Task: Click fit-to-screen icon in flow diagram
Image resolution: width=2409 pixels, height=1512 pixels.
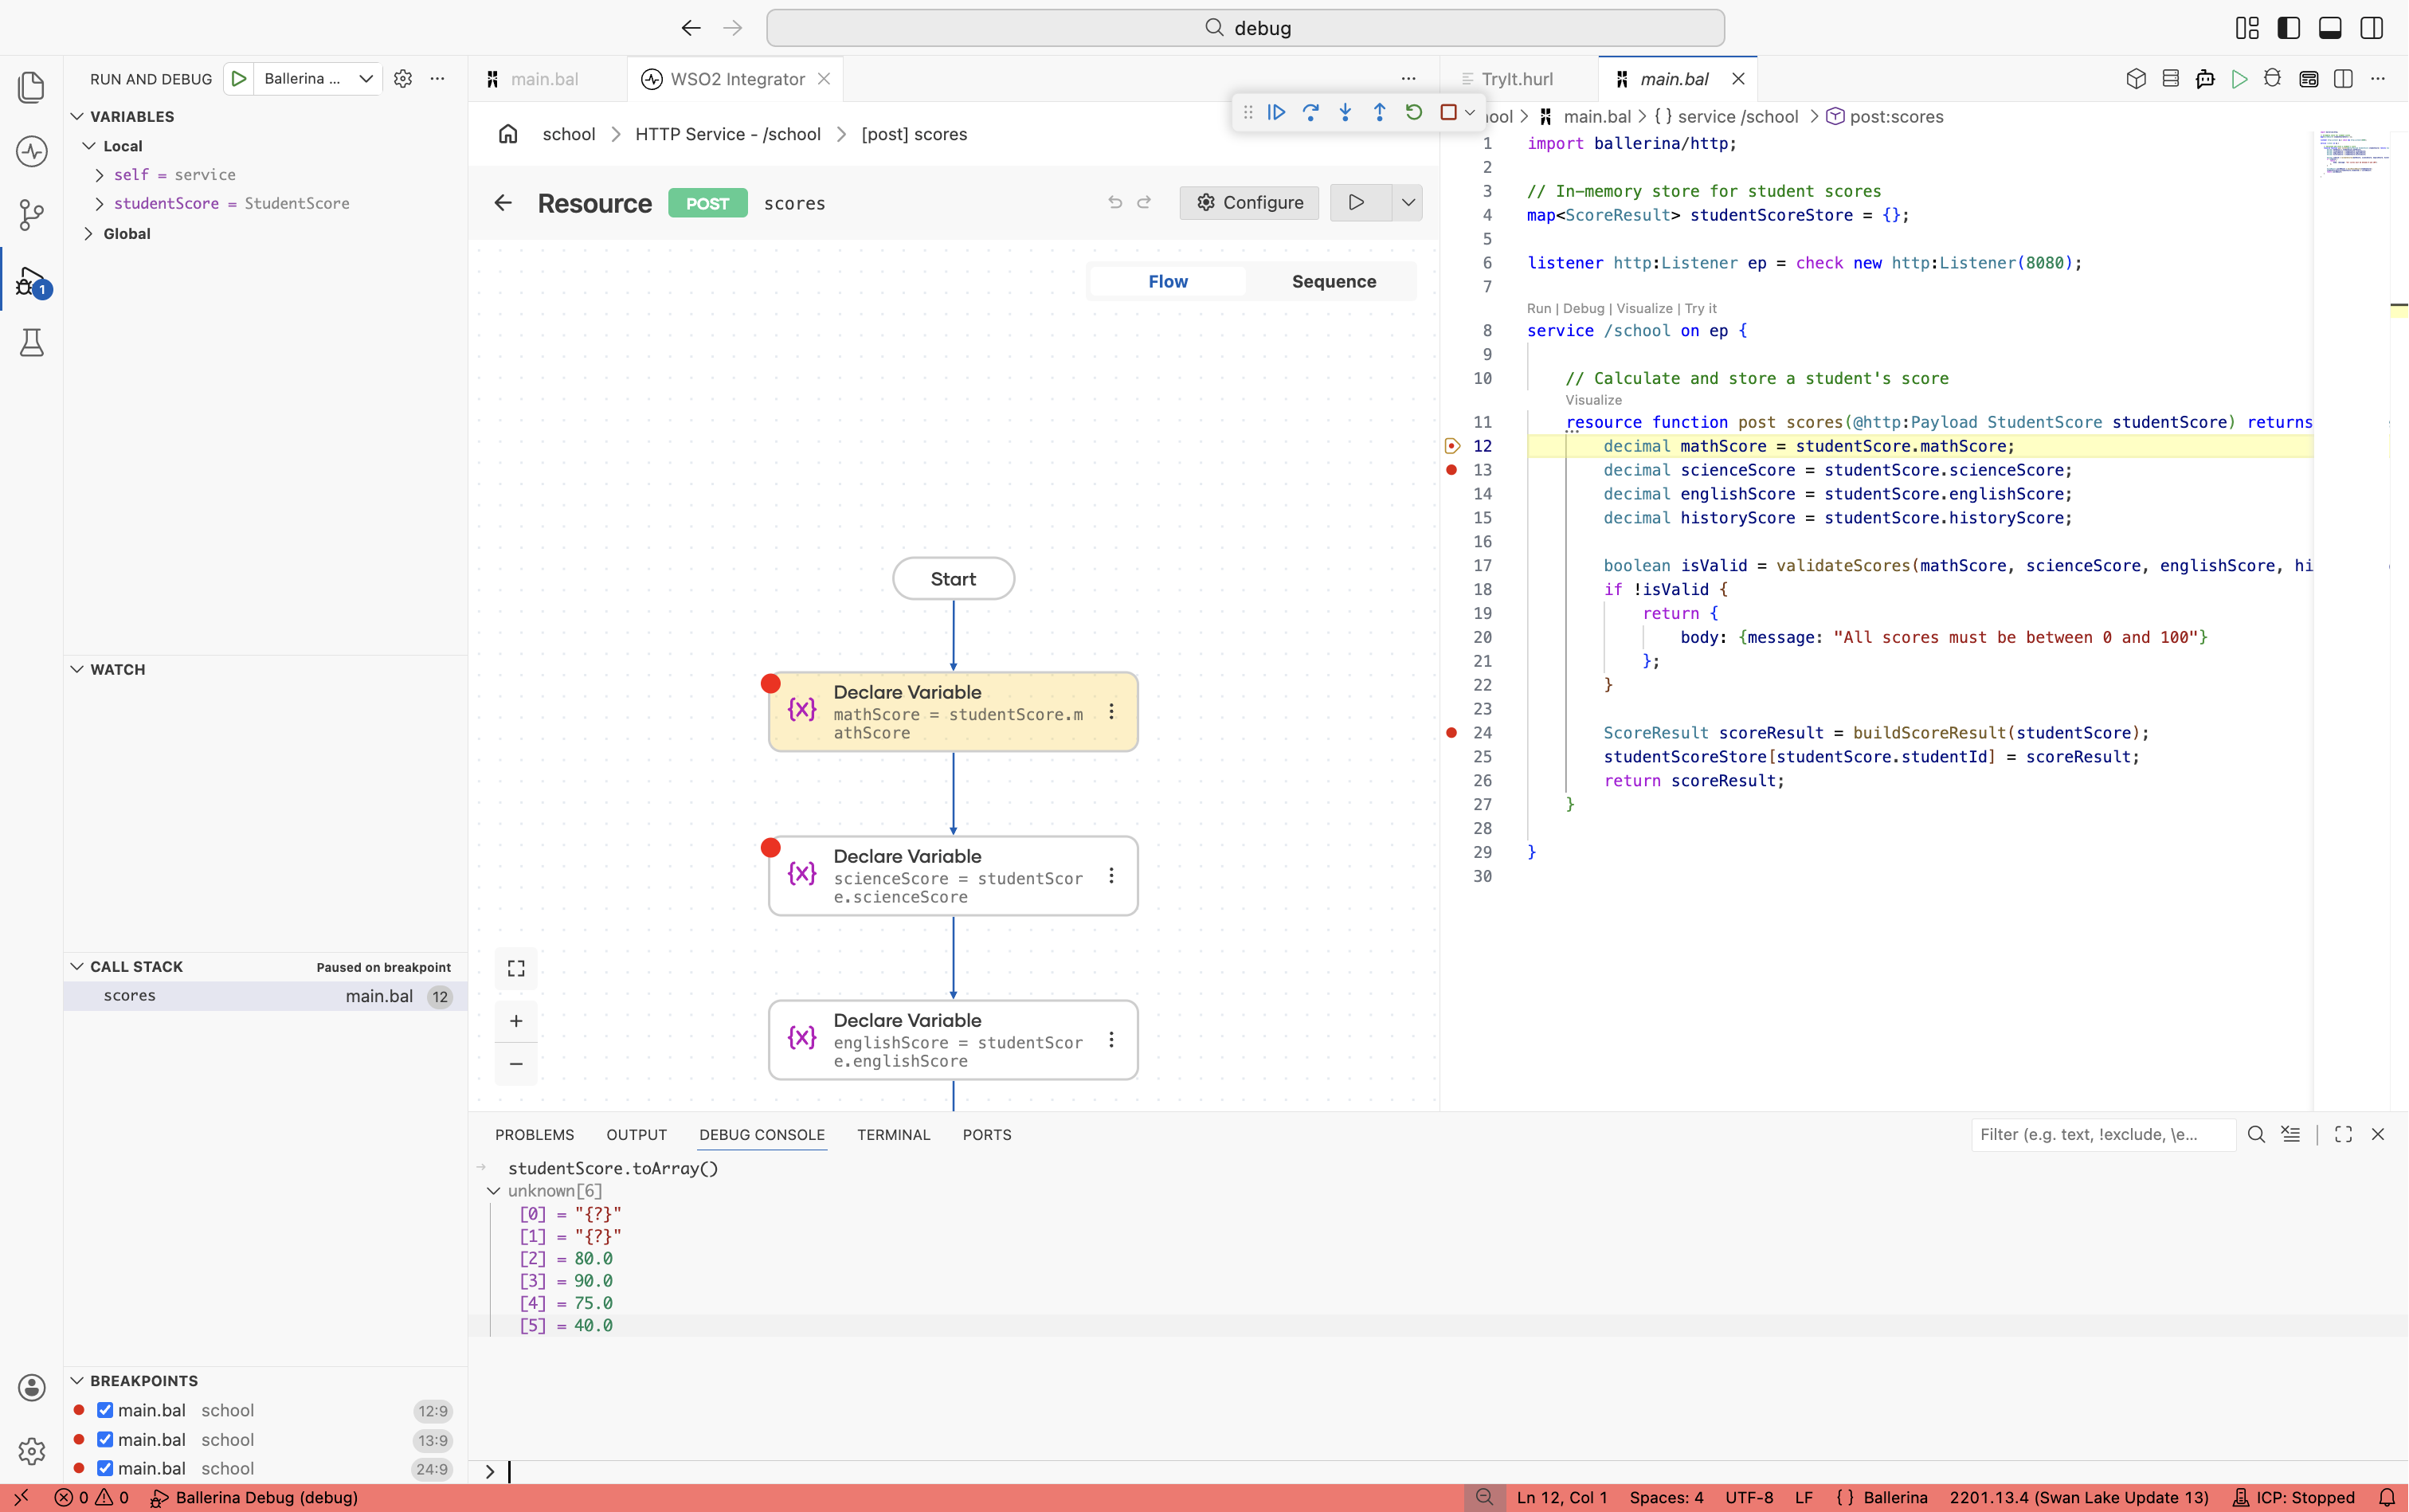Action: [516, 968]
